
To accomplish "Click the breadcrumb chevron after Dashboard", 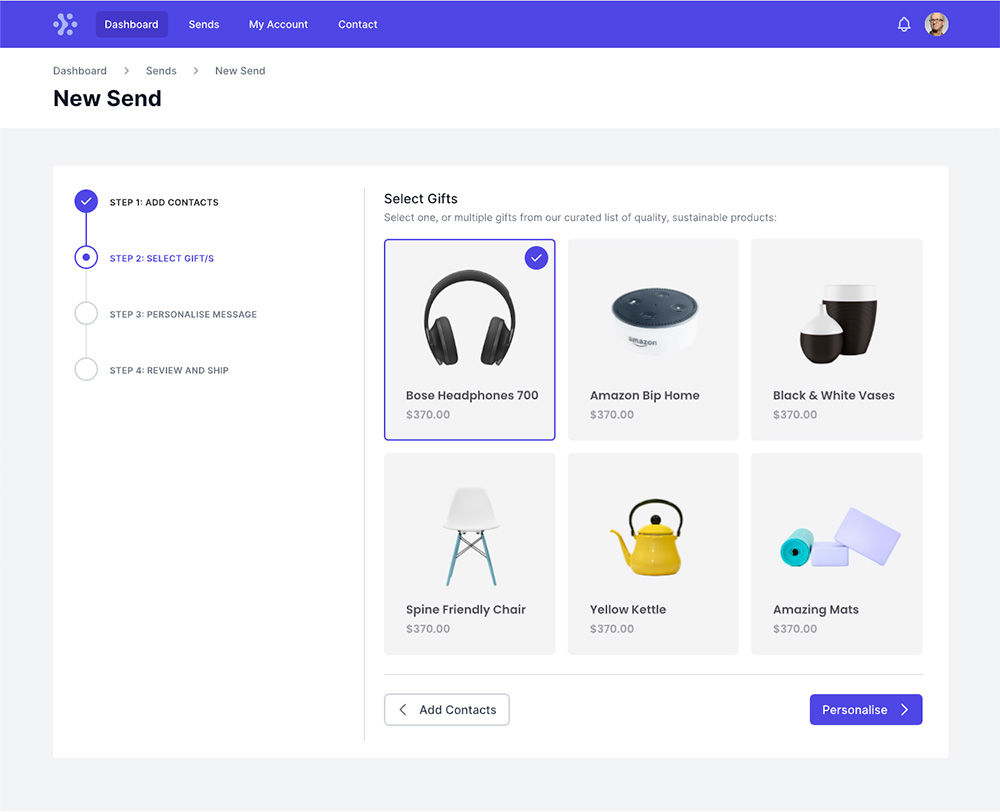I will coord(126,71).
